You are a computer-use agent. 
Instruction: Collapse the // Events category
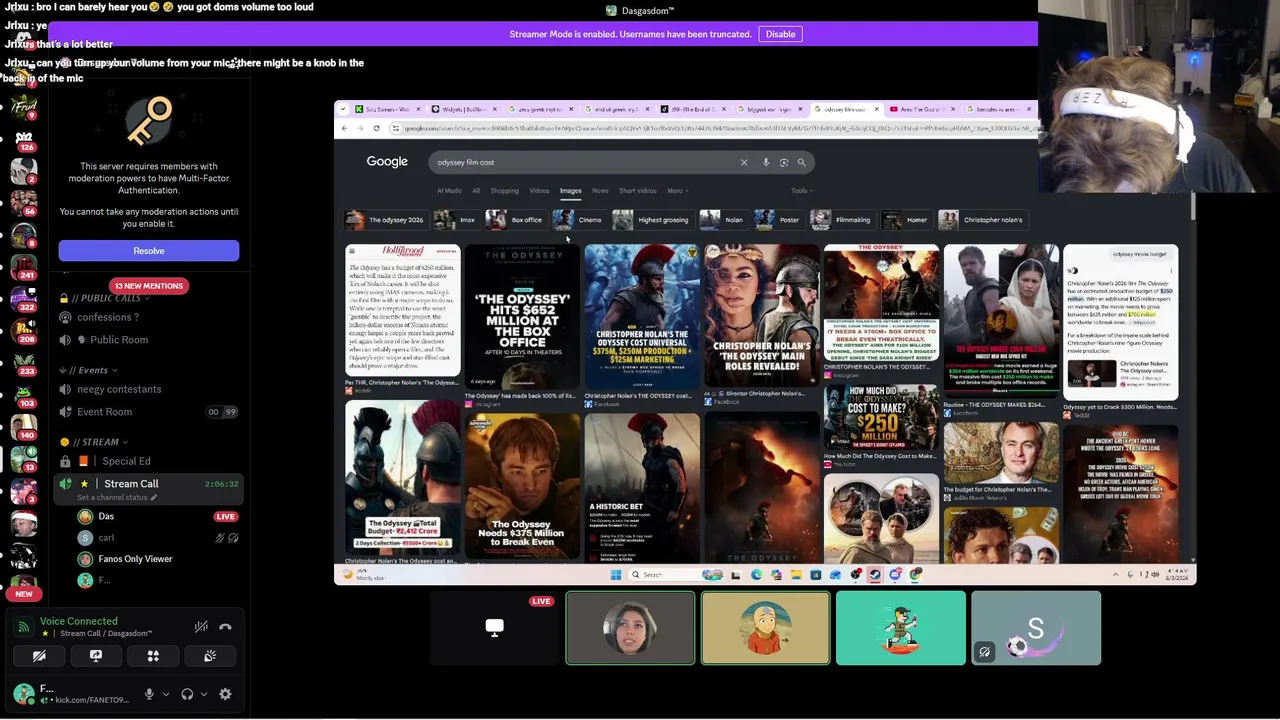pos(89,370)
